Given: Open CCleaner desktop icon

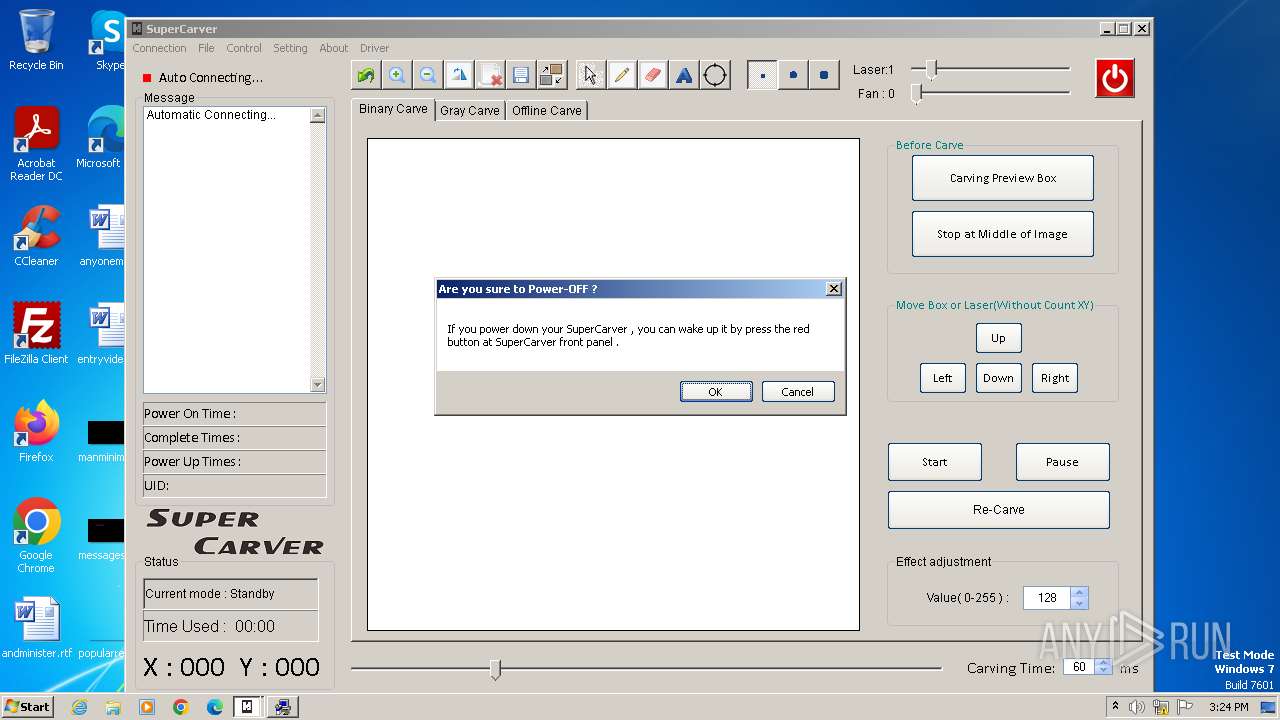Looking at the screenshot, I should pyautogui.click(x=36, y=236).
